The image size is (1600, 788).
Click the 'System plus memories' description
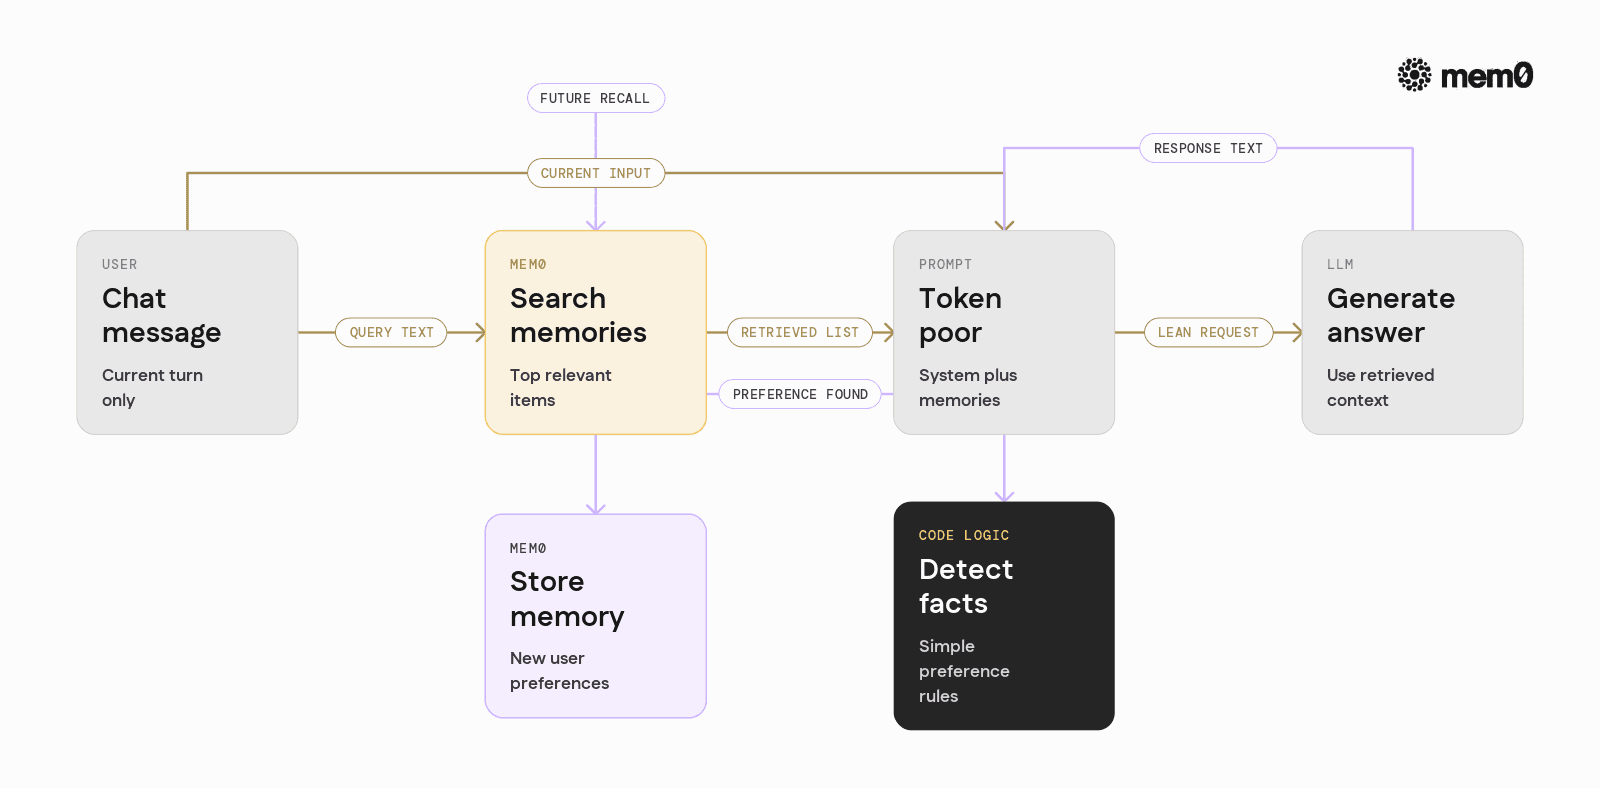click(x=968, y=387)
